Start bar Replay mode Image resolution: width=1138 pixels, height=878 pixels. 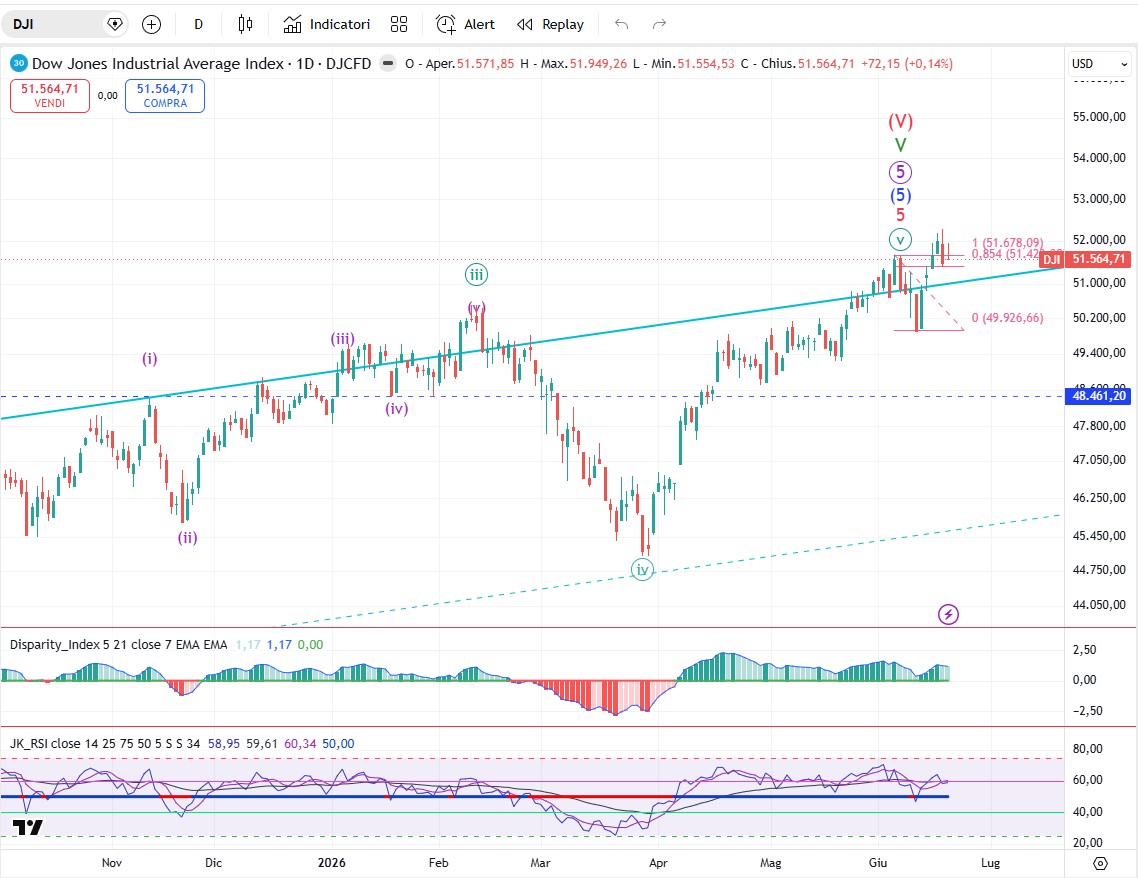pyautogui.click(x=550, y=25)
